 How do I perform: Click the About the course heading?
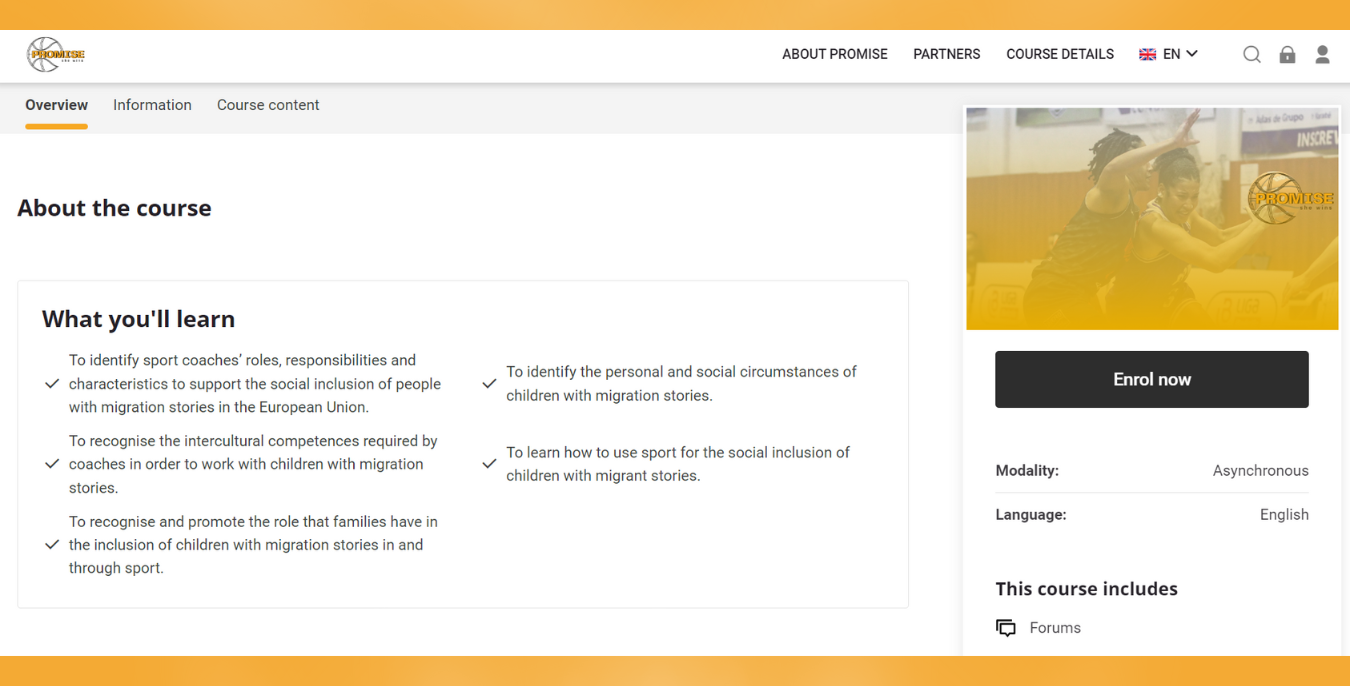114,208
